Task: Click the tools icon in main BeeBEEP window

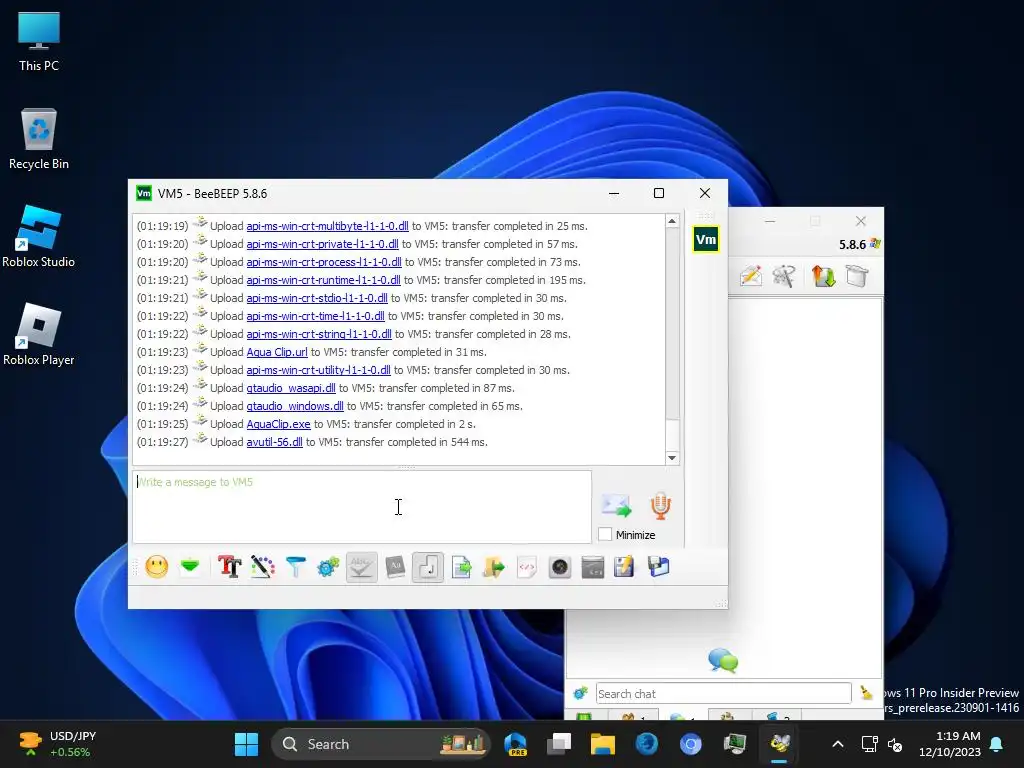Action: pyautogui.click(x=784, y=276)
